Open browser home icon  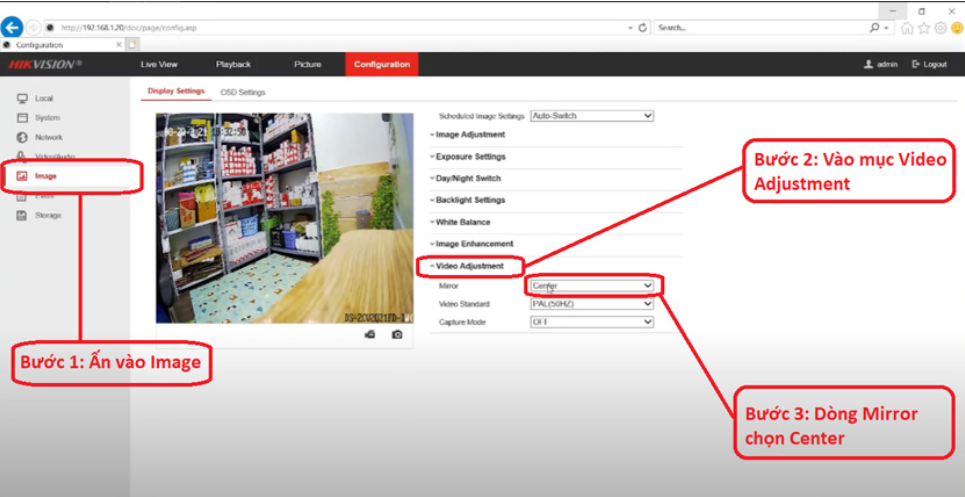click(x=907, y=28)
